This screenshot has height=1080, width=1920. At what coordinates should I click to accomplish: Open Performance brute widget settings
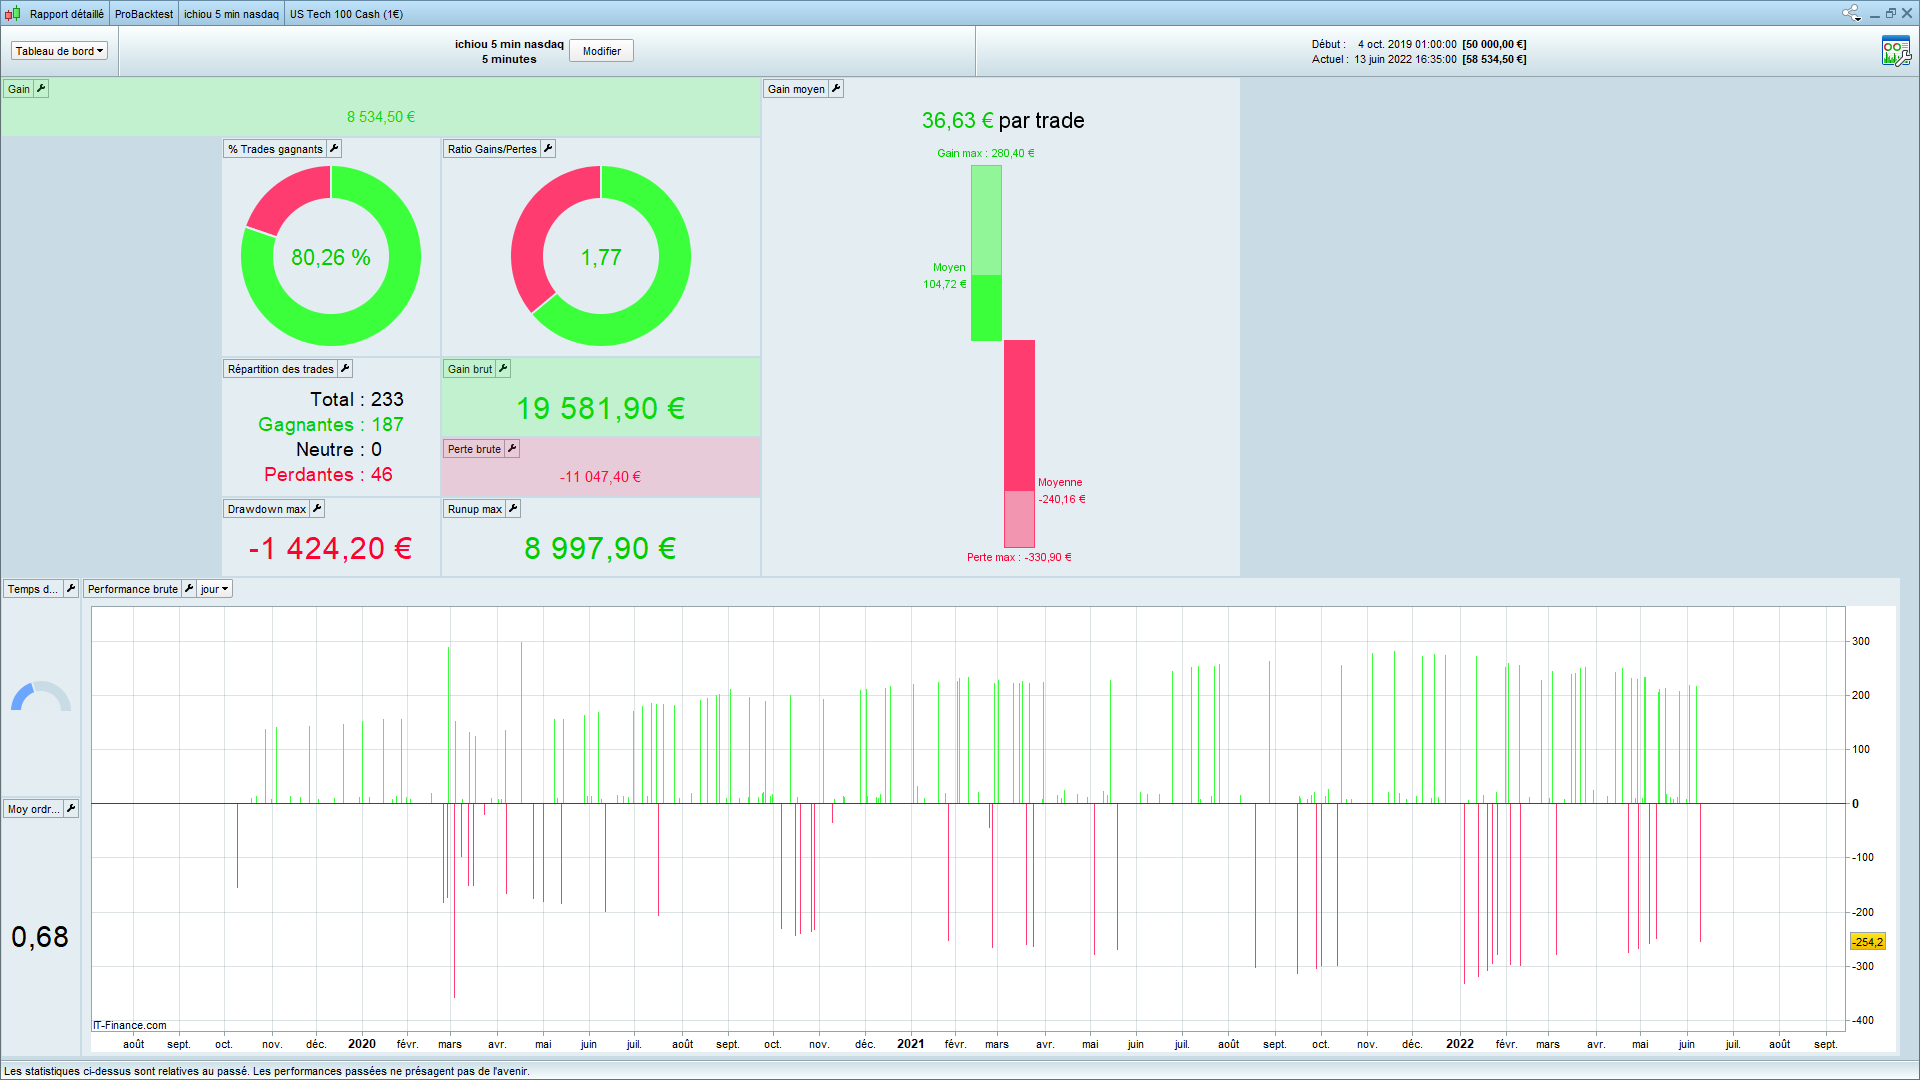[189, 589]
